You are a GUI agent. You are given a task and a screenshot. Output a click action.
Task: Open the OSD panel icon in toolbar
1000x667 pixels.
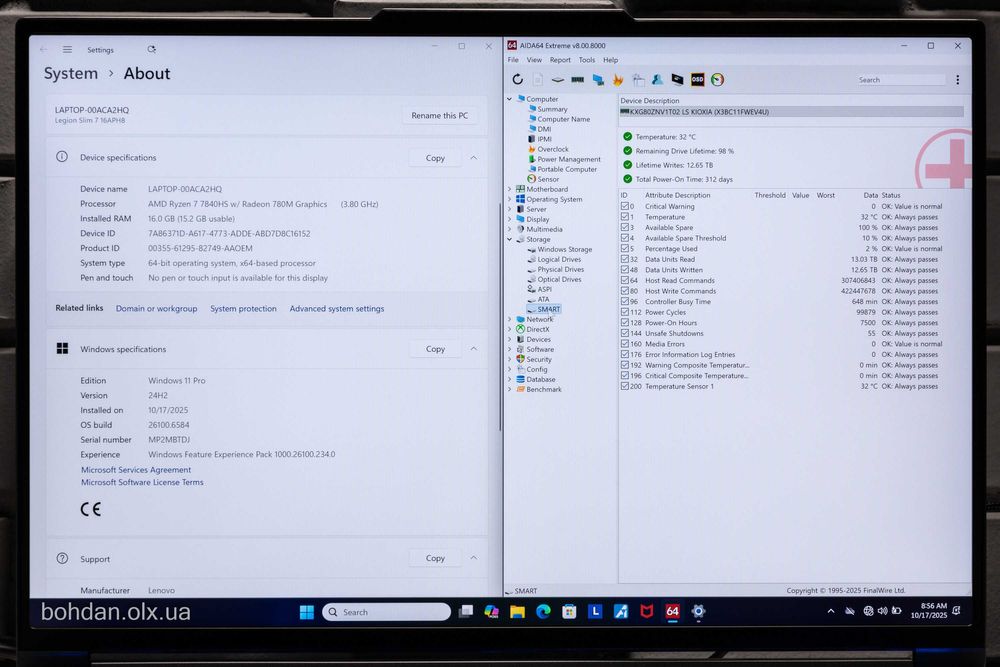pos(698,80)
